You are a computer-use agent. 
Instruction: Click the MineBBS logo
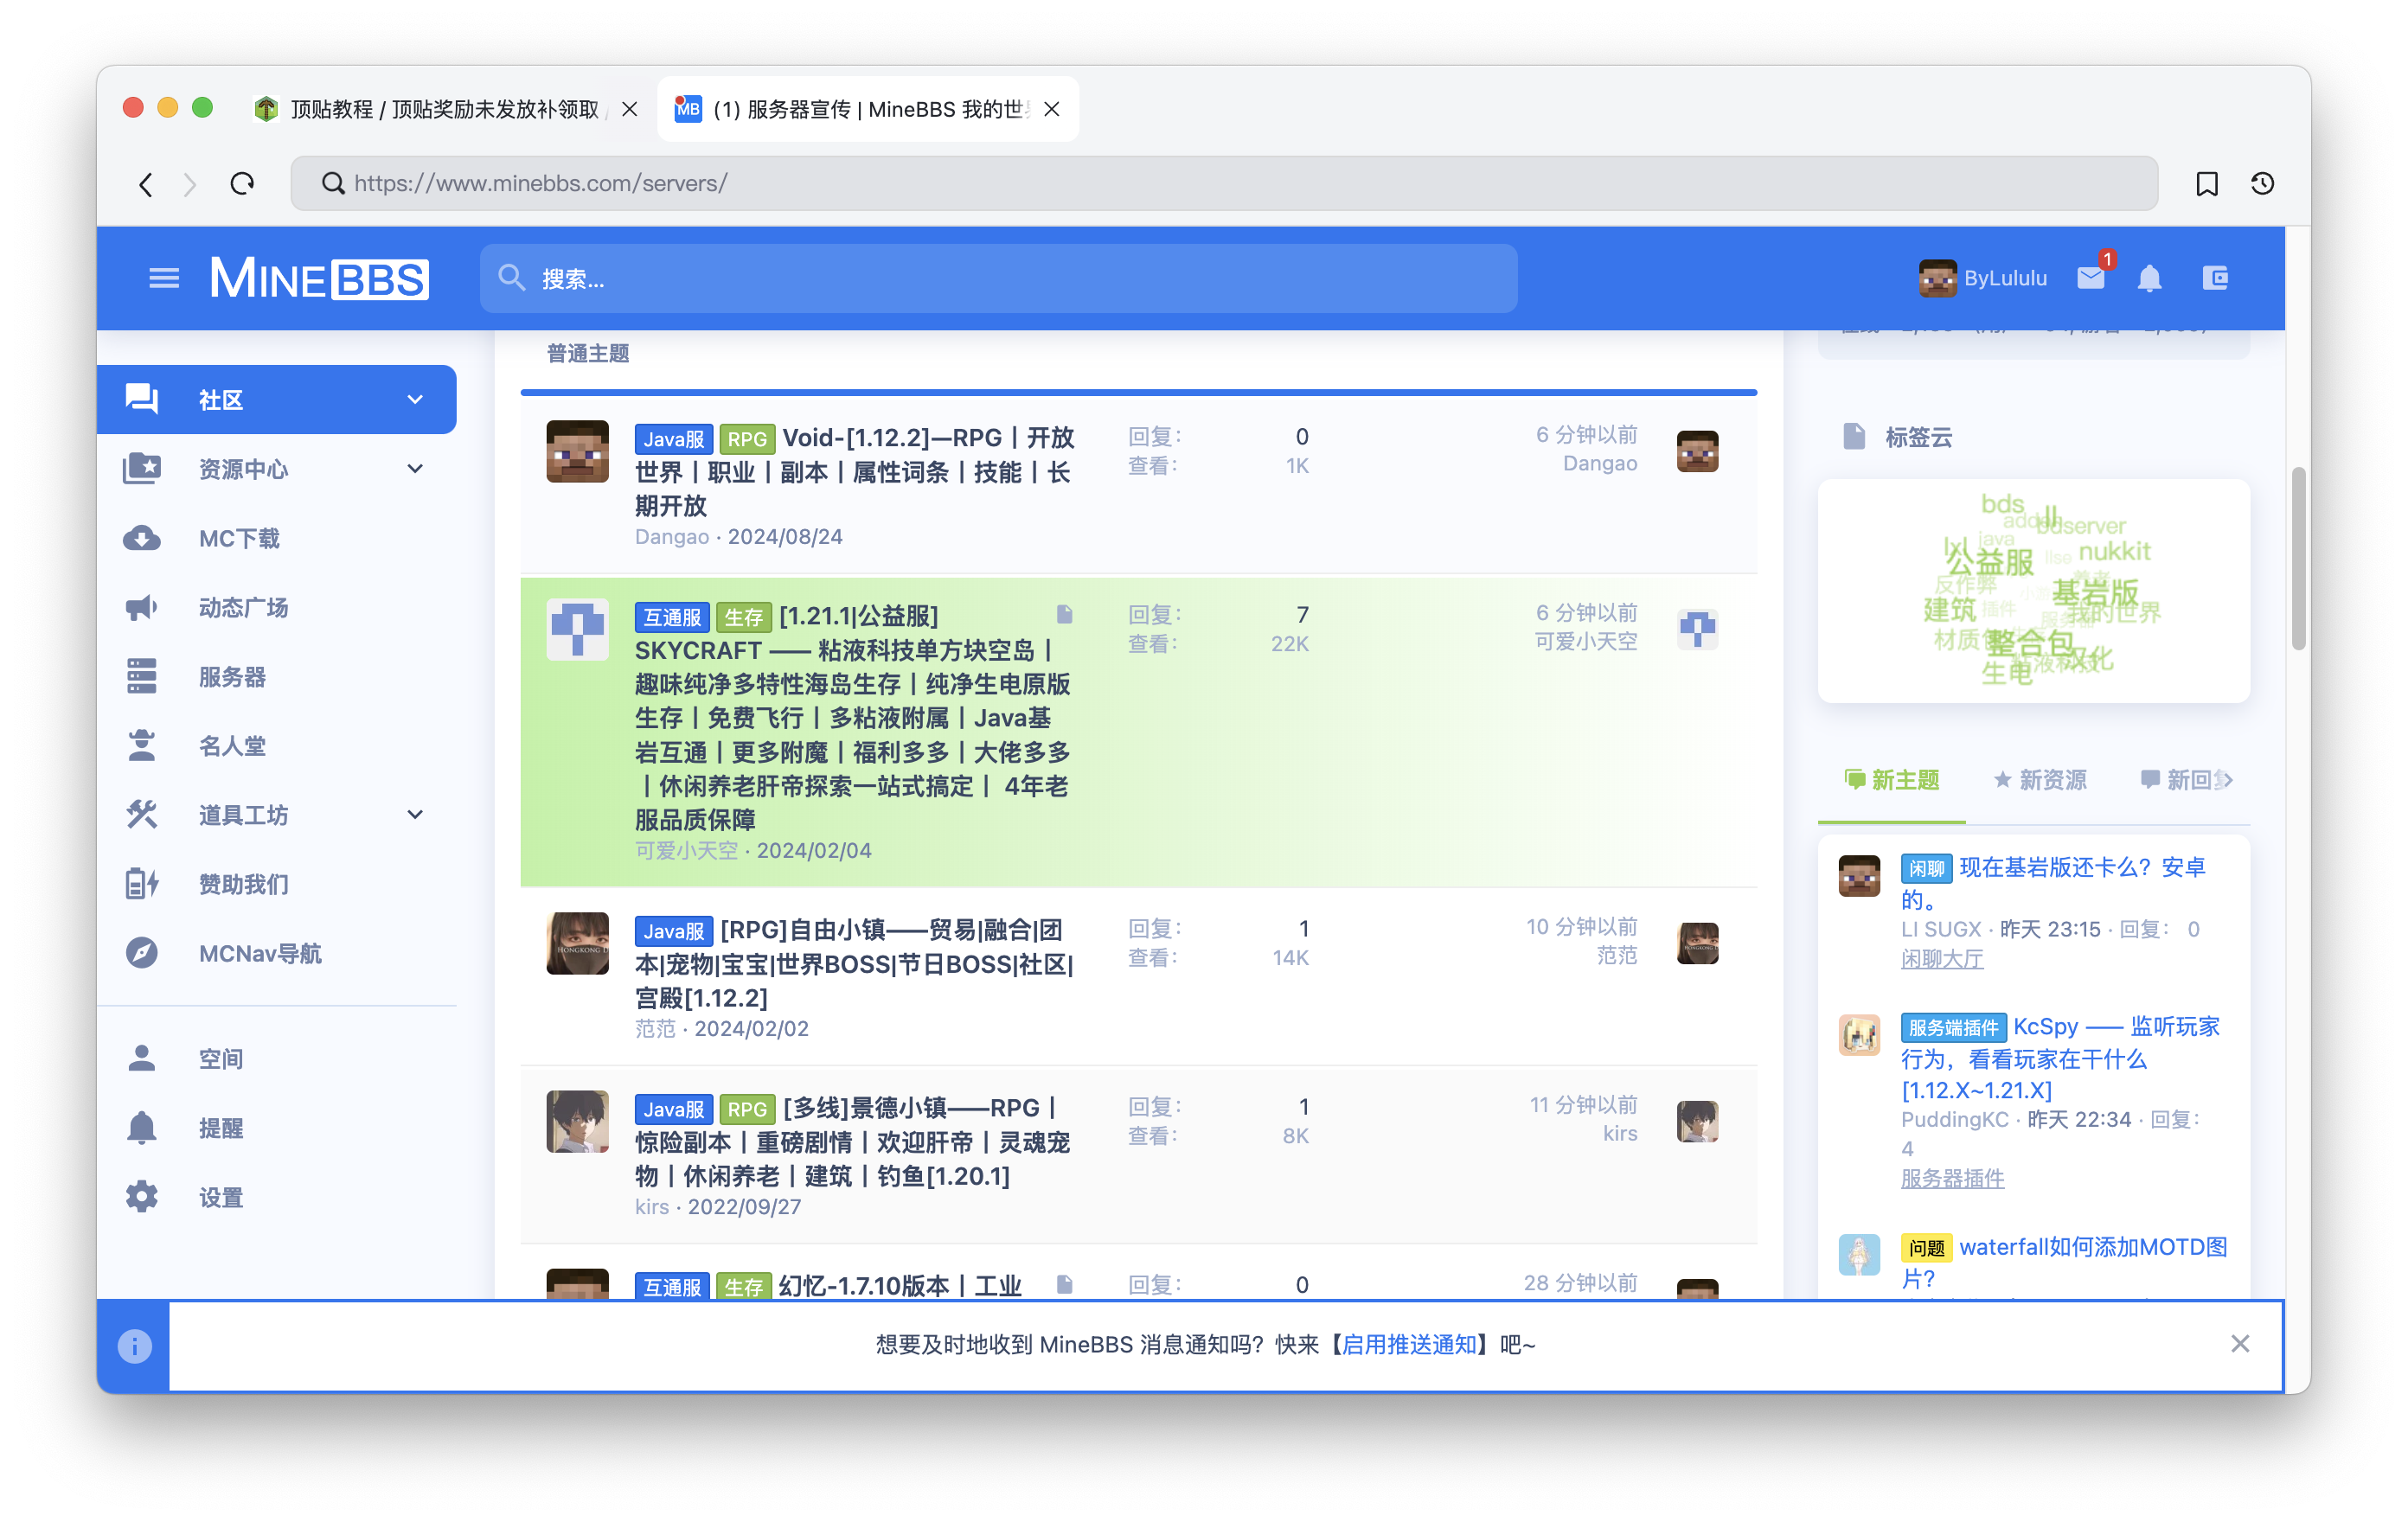point(319,278)
